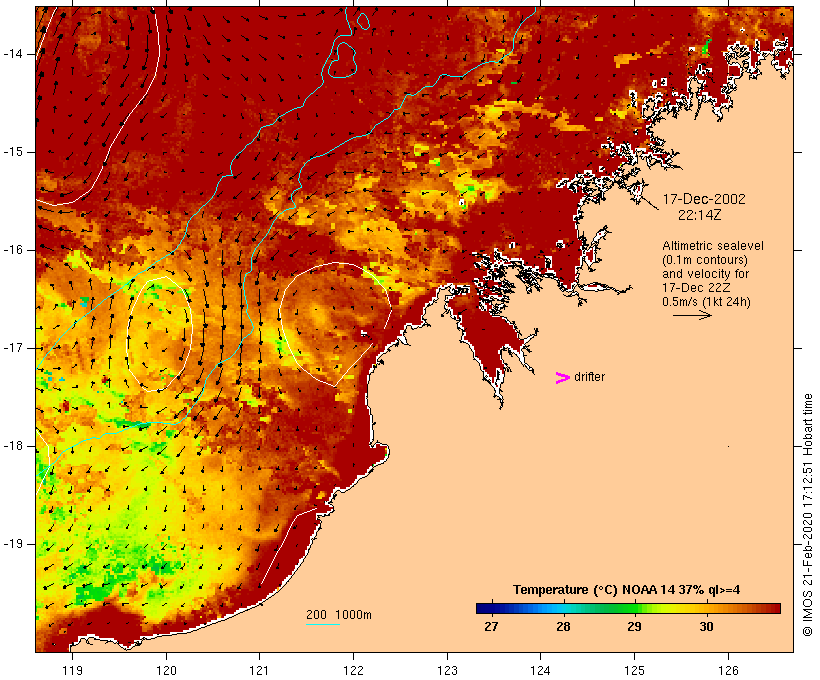Click the '-19' latitude axis label
This screenshot has height=680, width=820.
pyautogui.click(x=13, y=544)
